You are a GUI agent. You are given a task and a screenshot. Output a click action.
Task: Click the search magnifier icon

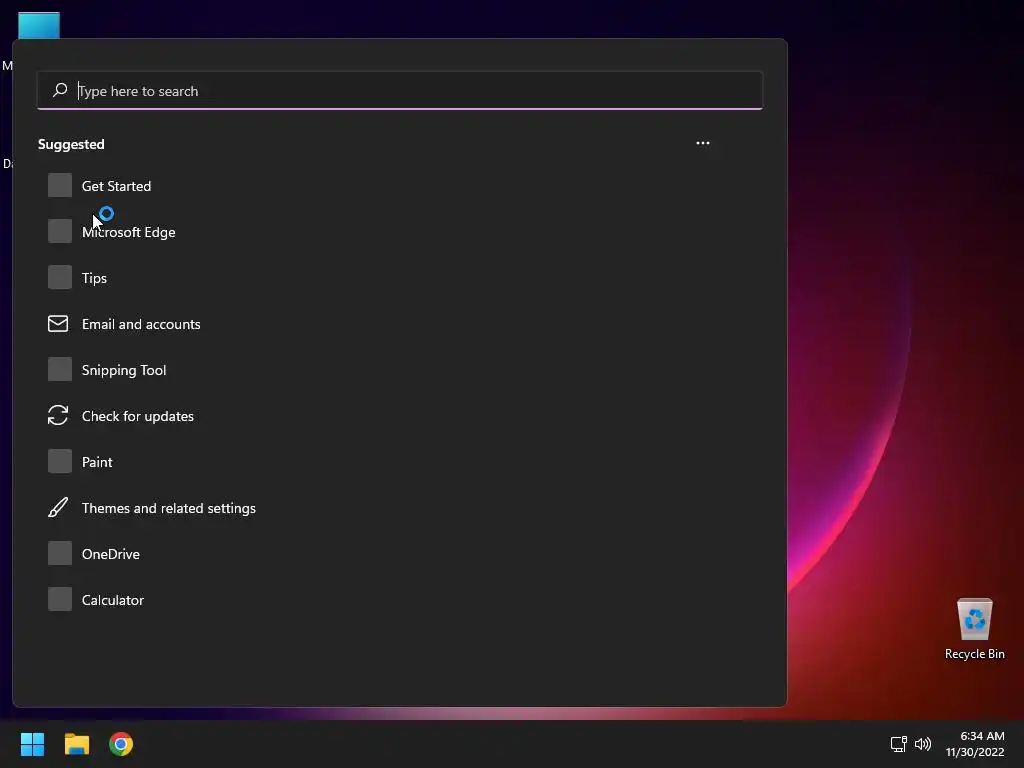click(x=60, y=89)
